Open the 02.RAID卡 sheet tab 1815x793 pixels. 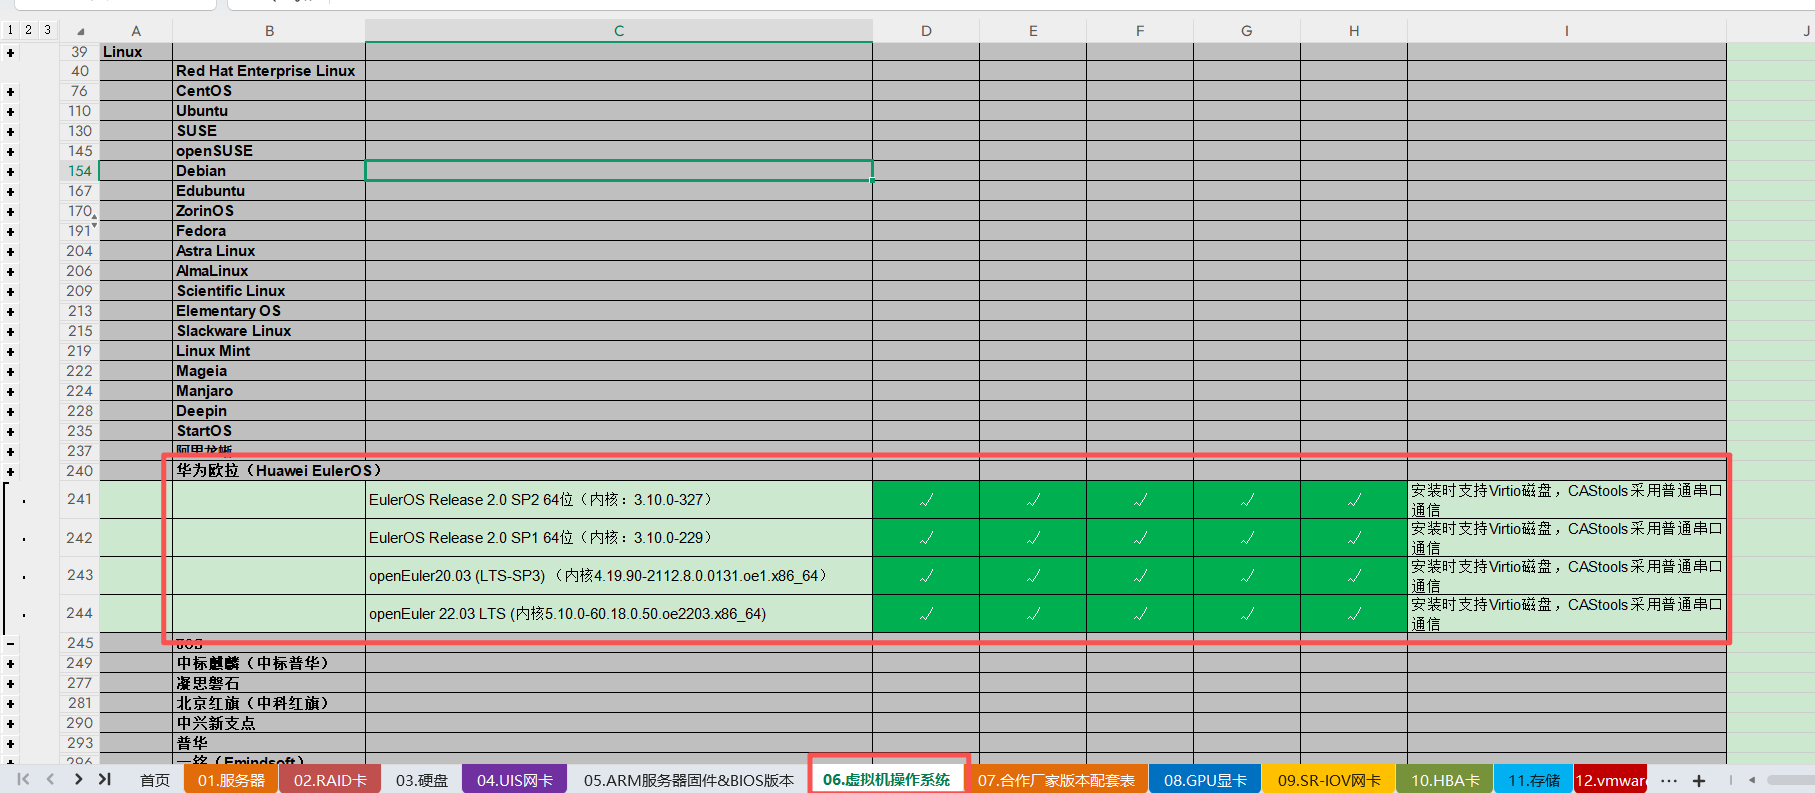click(x=330, y=780)
